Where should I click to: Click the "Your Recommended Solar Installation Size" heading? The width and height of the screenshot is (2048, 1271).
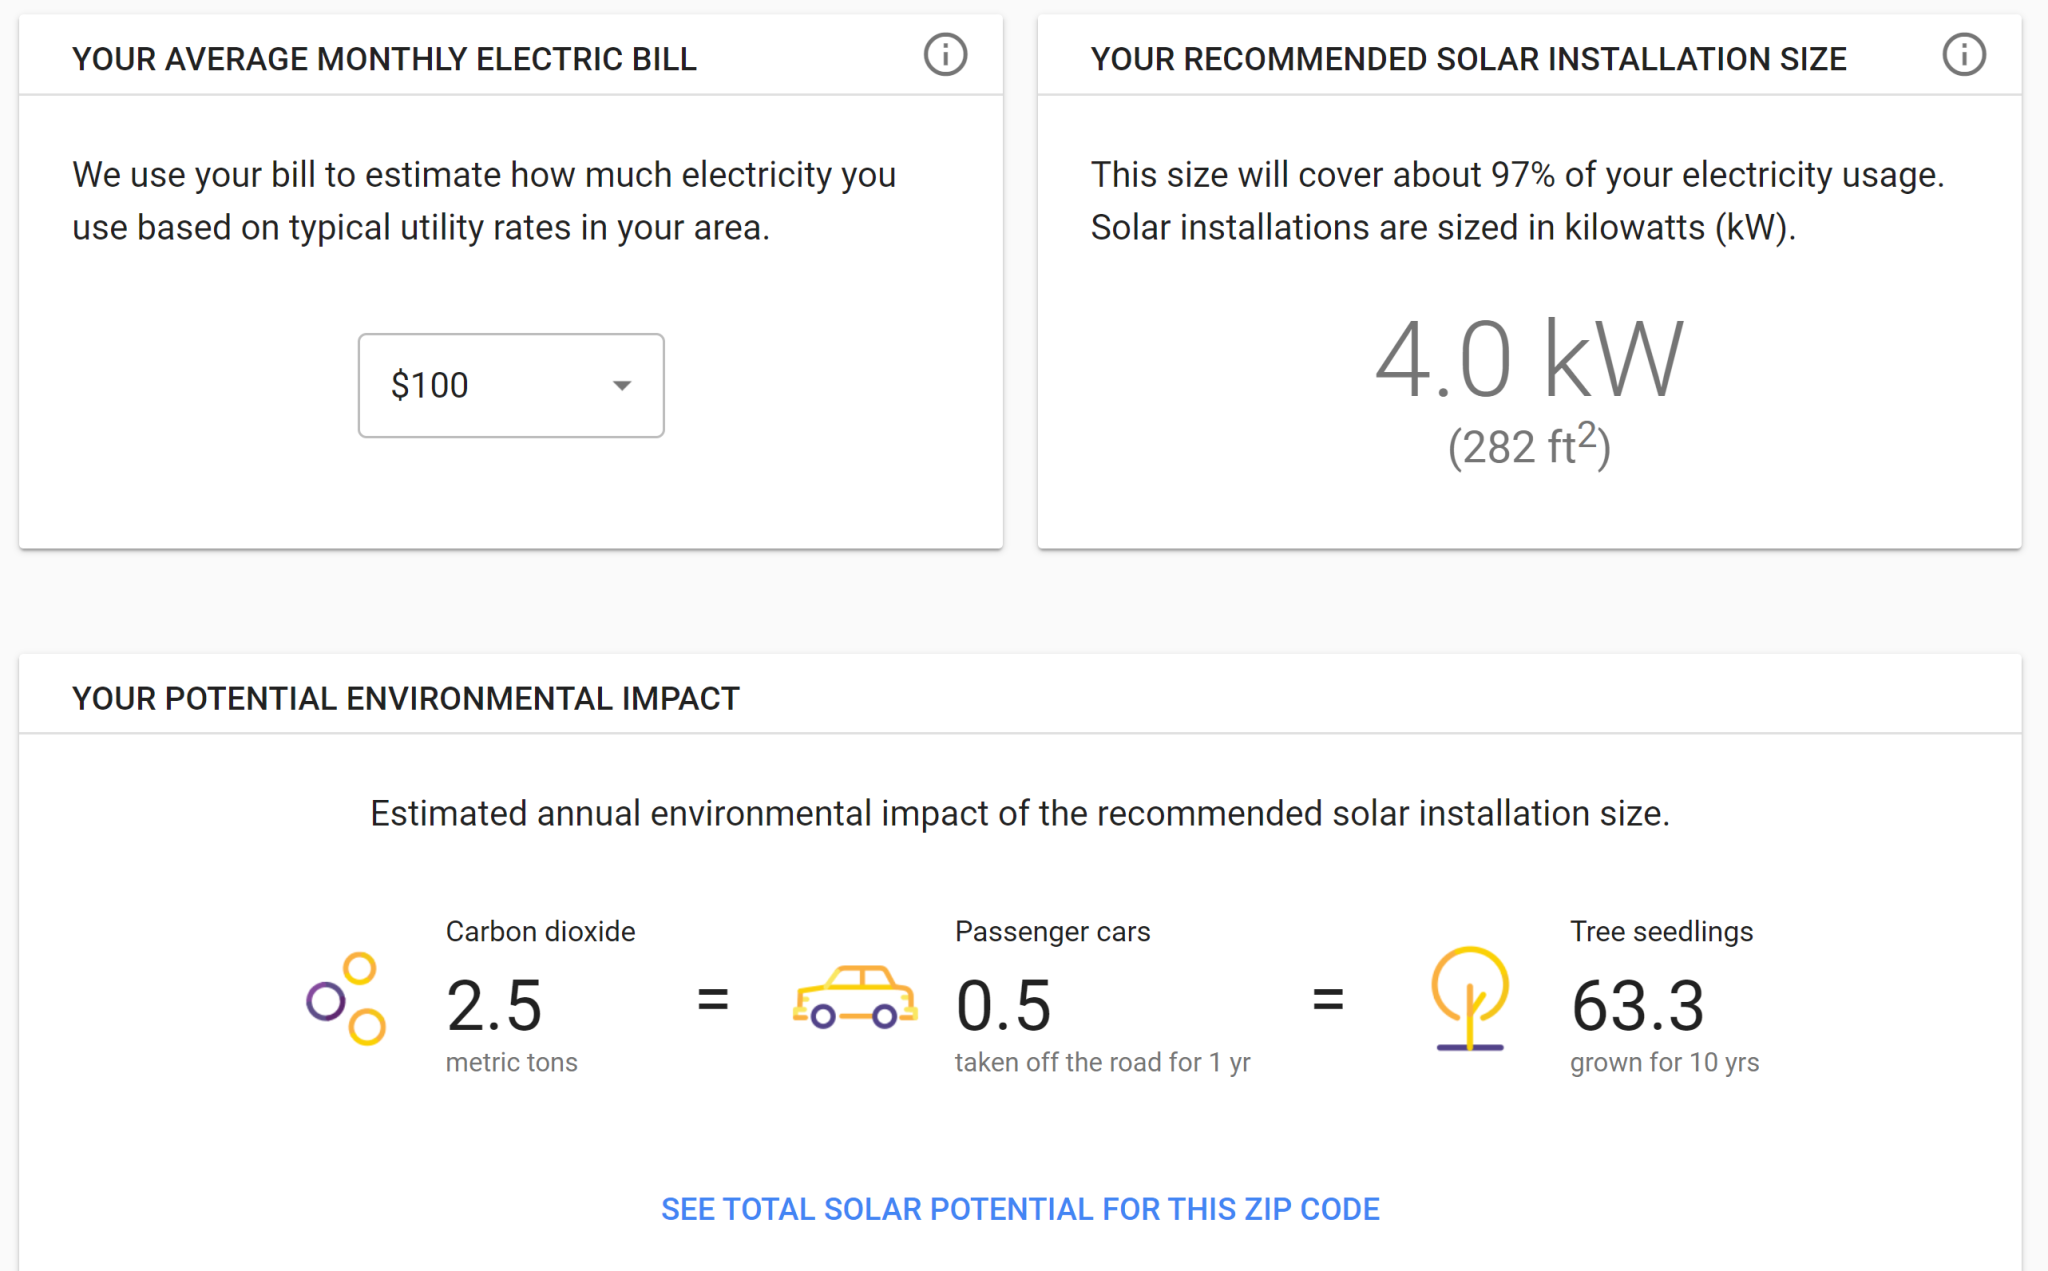tap(1468, 59)
